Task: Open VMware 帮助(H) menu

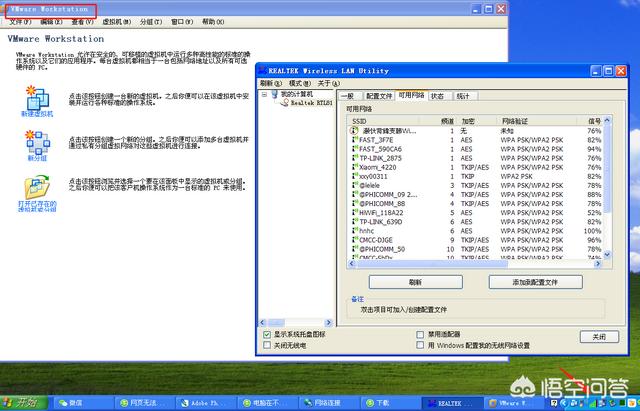Action: click(x=213, y=22)
